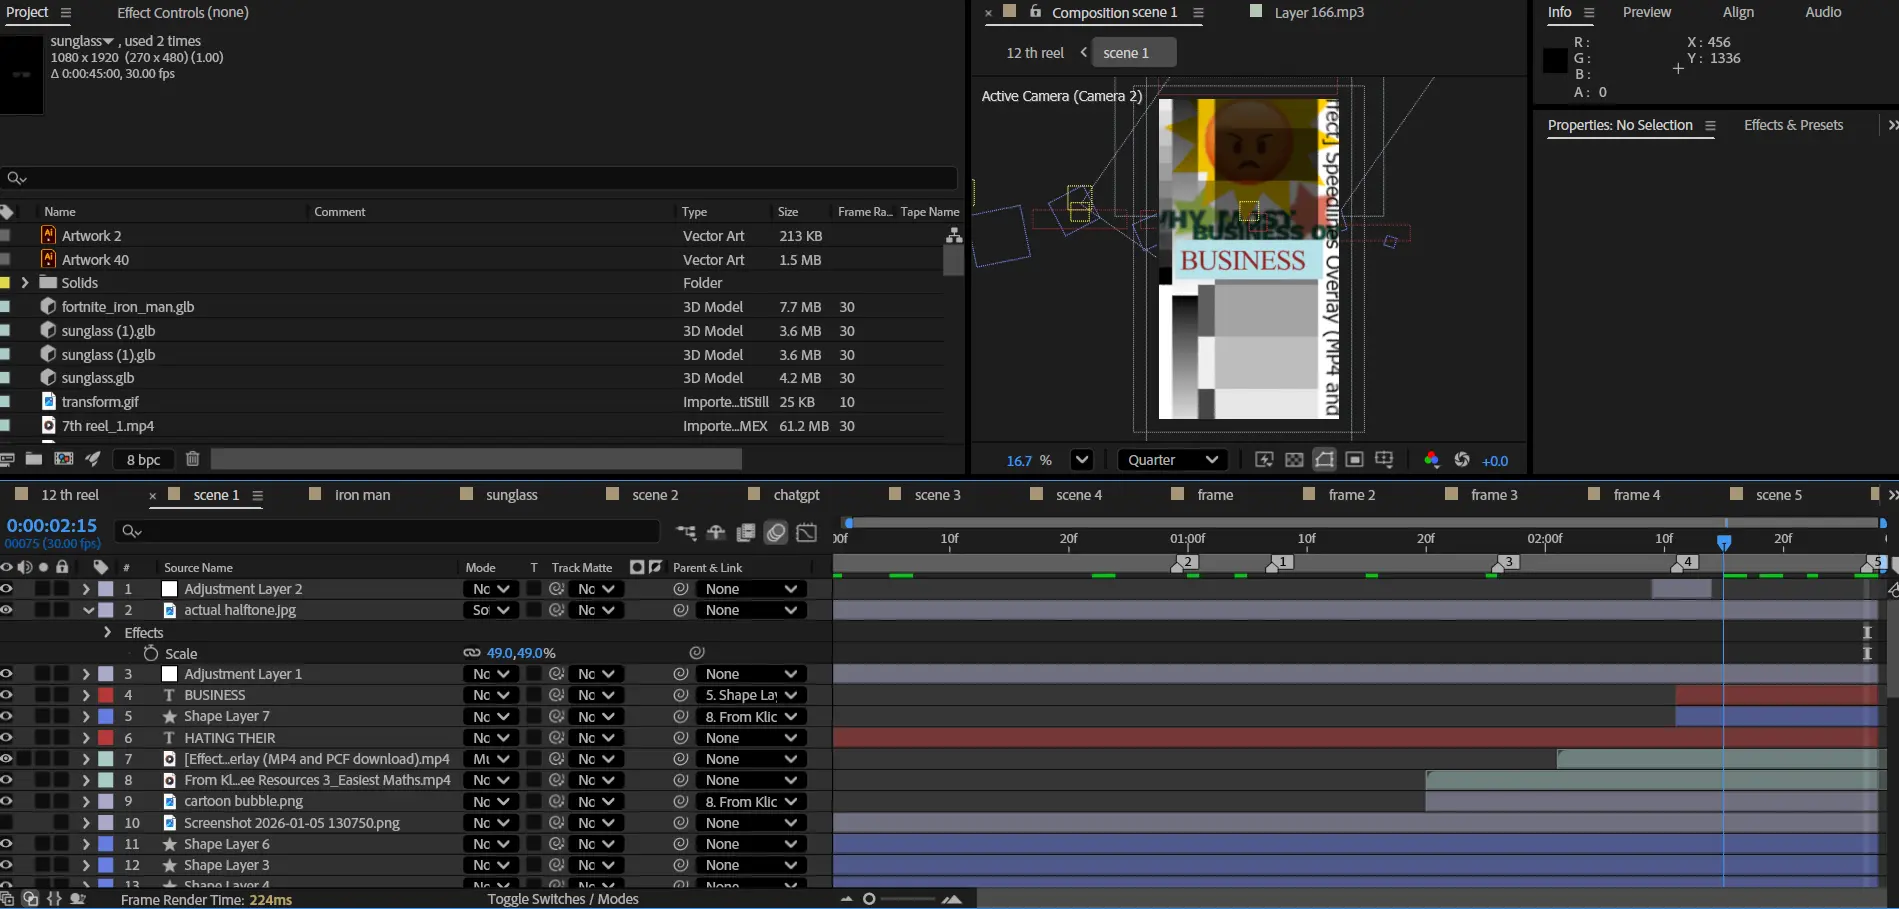
Task: Open the Graph Editor in the timeline
Action: 806,532
